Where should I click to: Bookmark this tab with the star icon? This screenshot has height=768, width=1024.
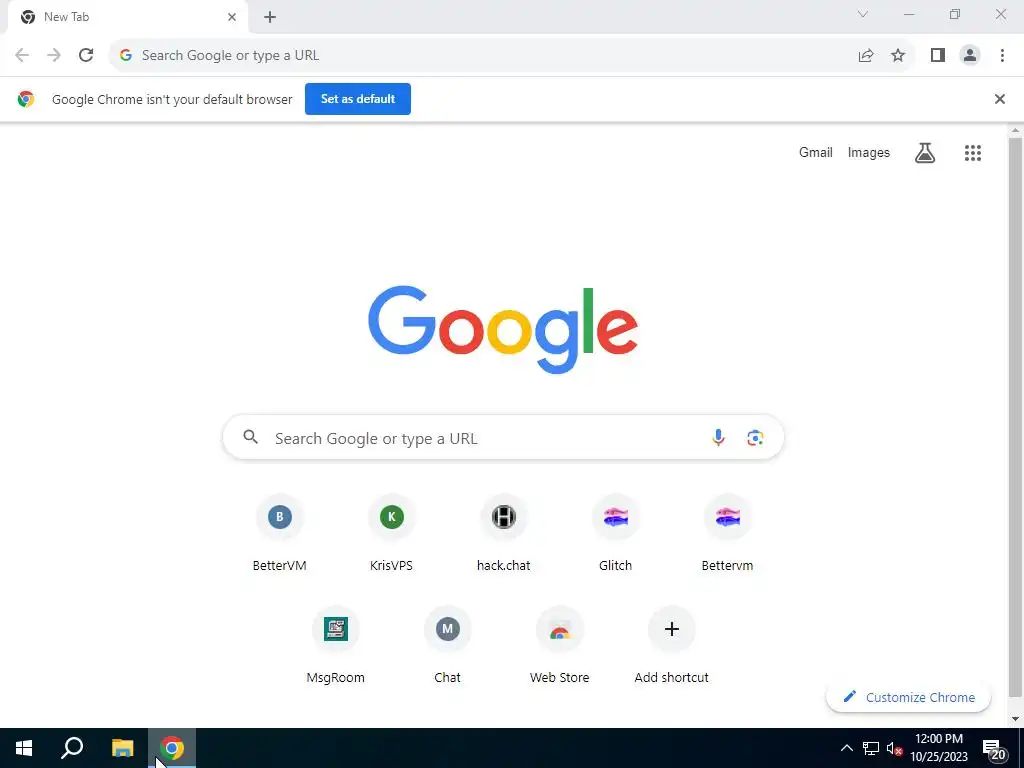click(x=898, y=56)
